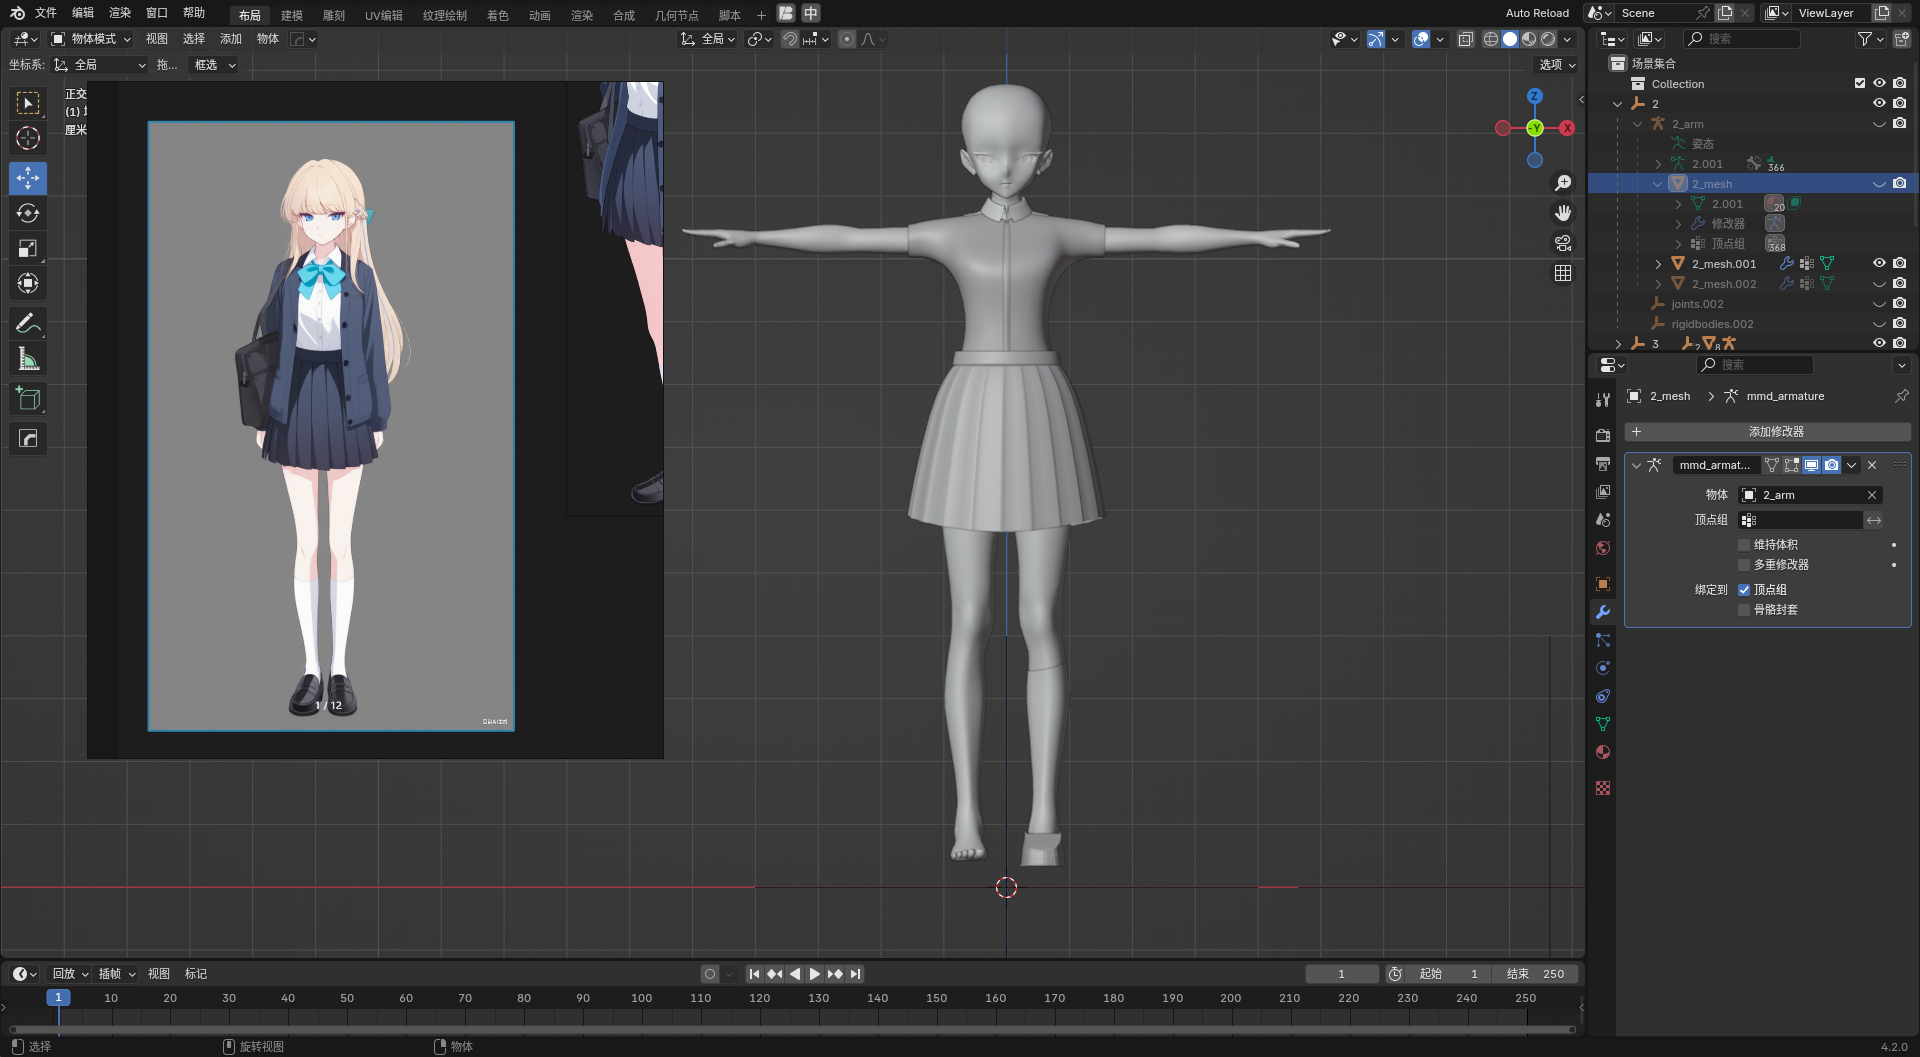Activate the Annotate pencil tool
The image size is (1920, 1057).
tap(28, 323)
